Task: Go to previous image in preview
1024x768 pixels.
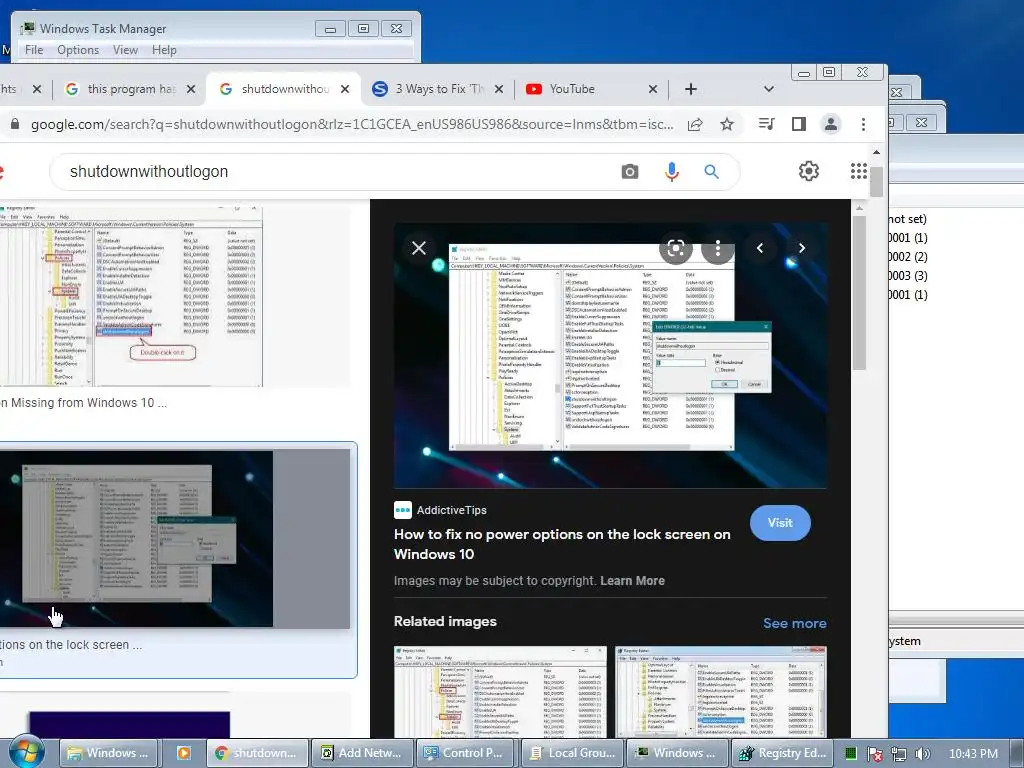Action: coord(760,248)
